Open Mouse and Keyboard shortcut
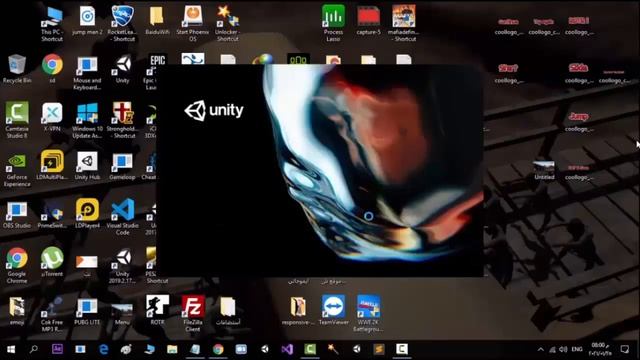The image size is (640, 360). (87, 73)
